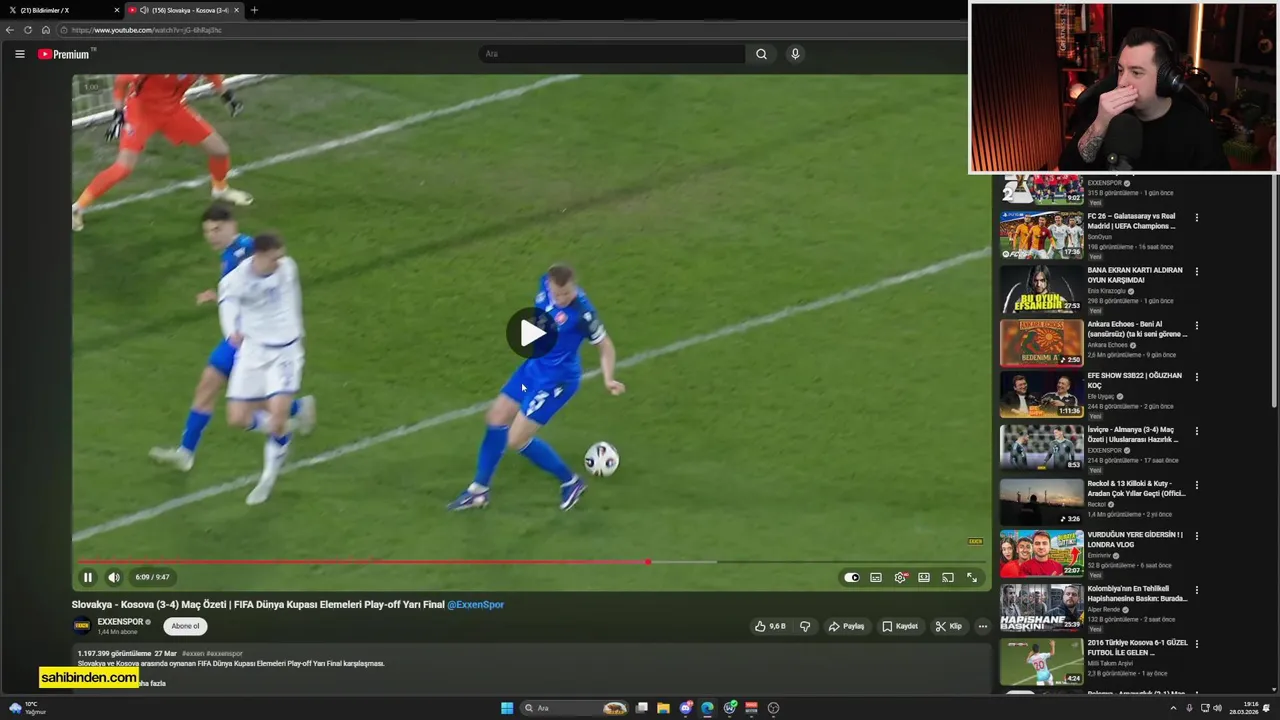Image resolution: width=1280 pixels, height=720 pixels.
Task: Start voice search with microphone icon
Action: pos(795,54)
